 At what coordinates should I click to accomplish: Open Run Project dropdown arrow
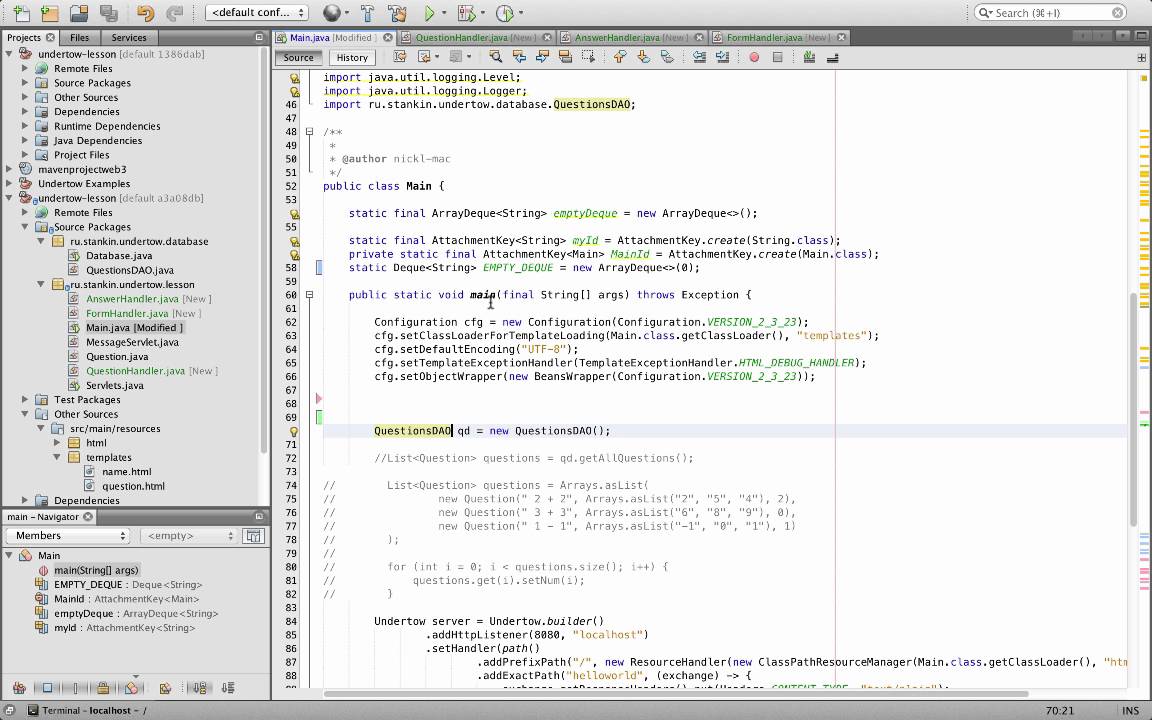point(444,12)
